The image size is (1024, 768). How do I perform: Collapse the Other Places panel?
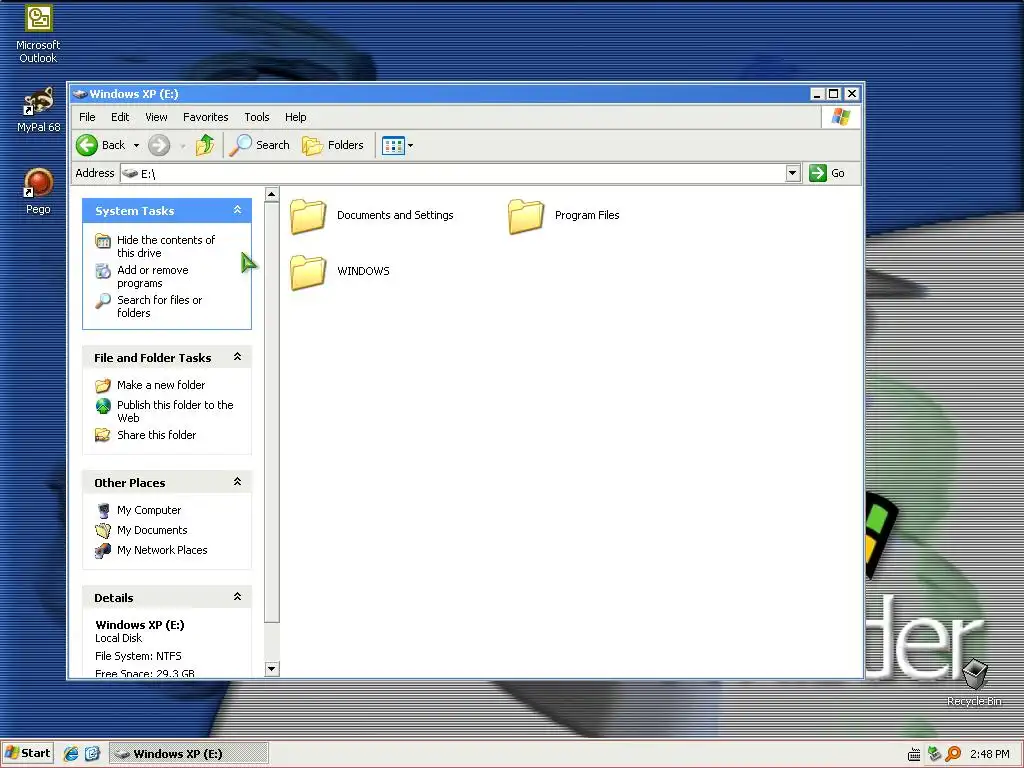[237, 481]
